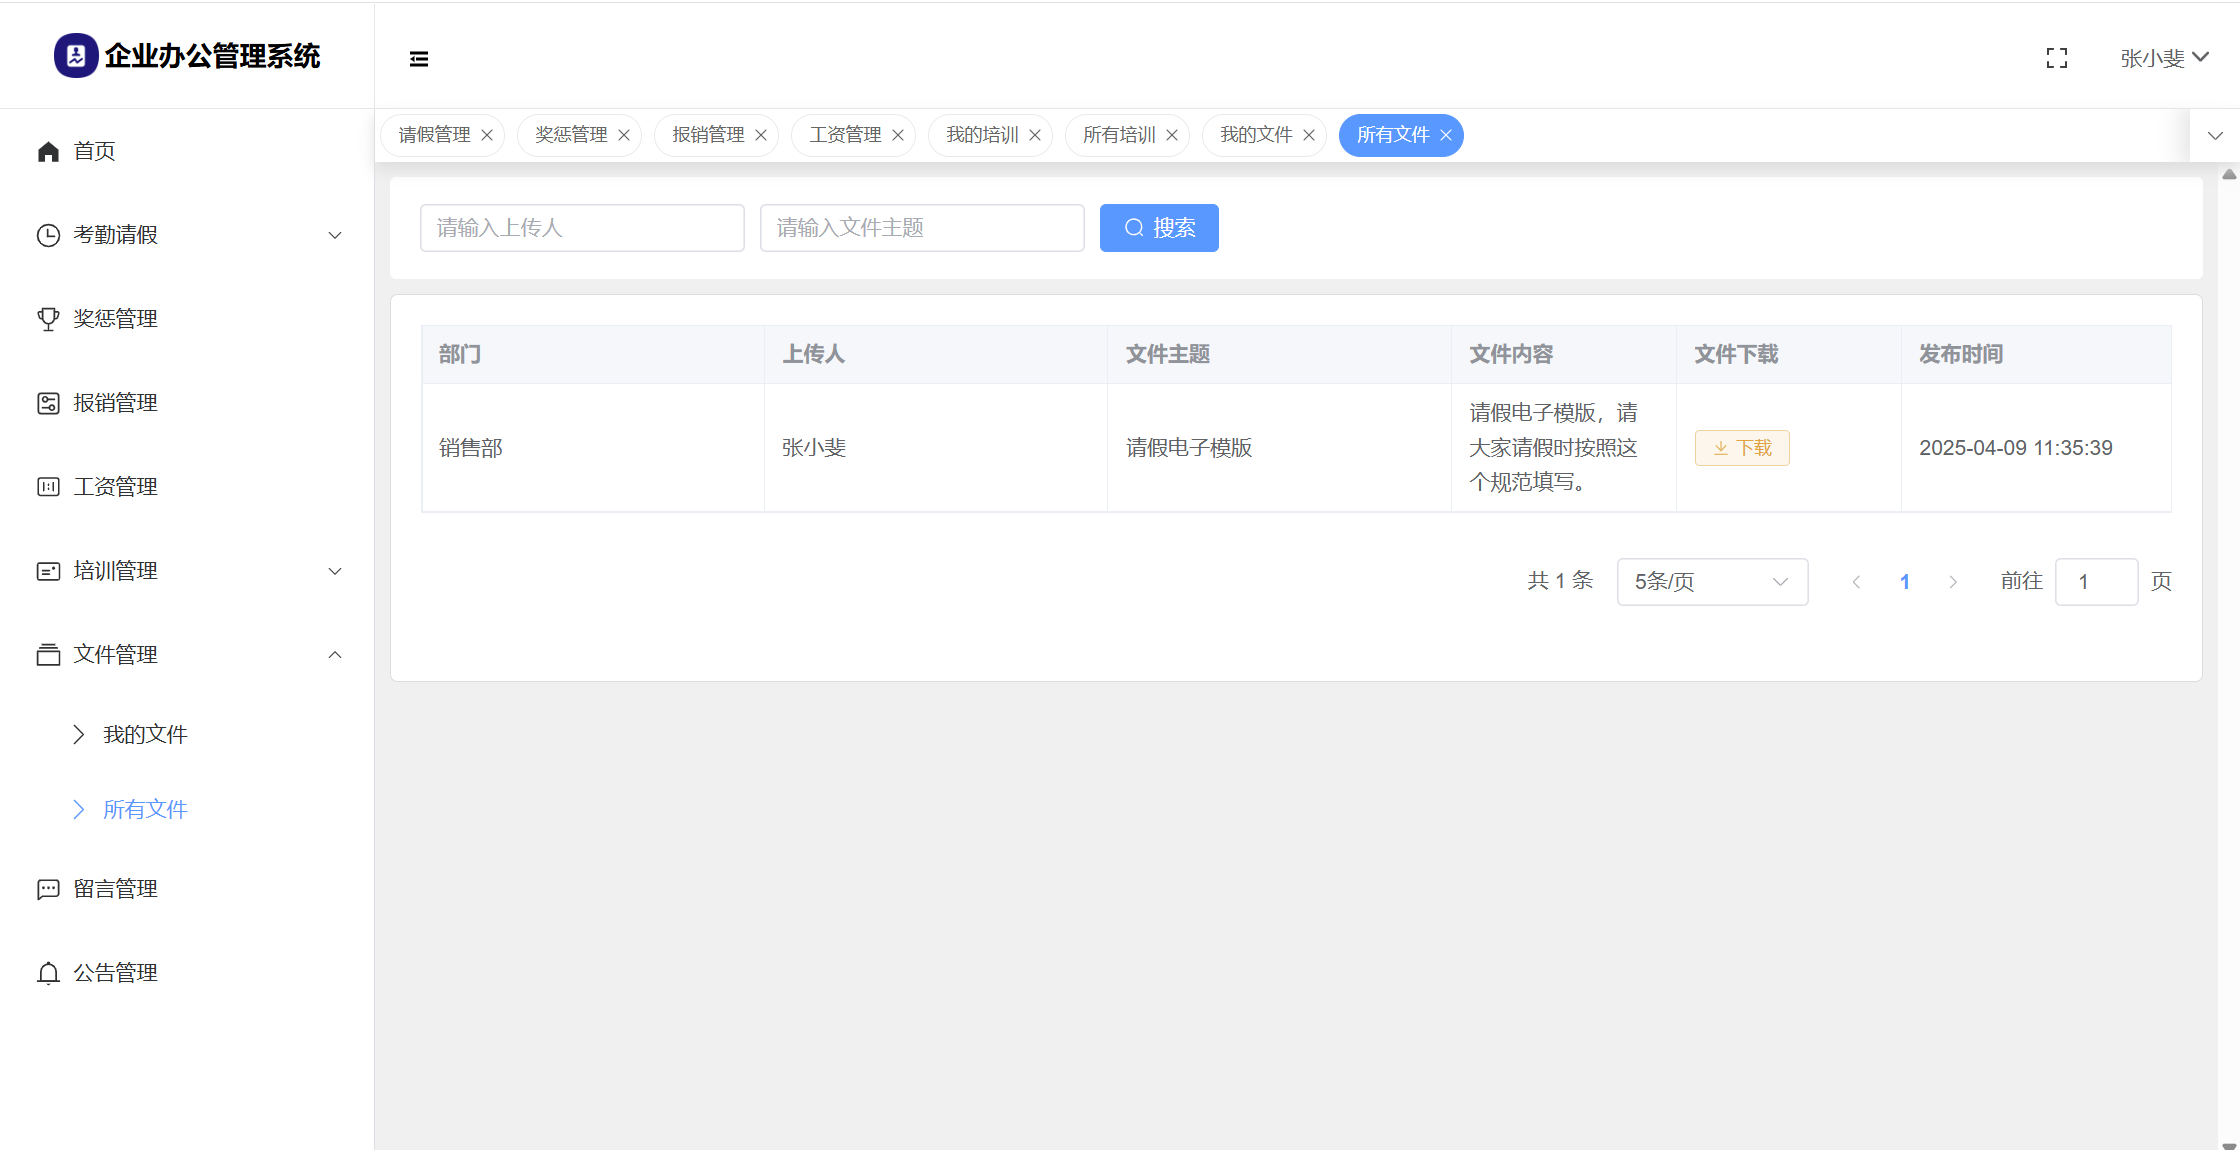Image resolution: width=2240 pixels, height=1150 pixels.
Task: Close the 请假管理 tab
Action: tap(487, 135)
